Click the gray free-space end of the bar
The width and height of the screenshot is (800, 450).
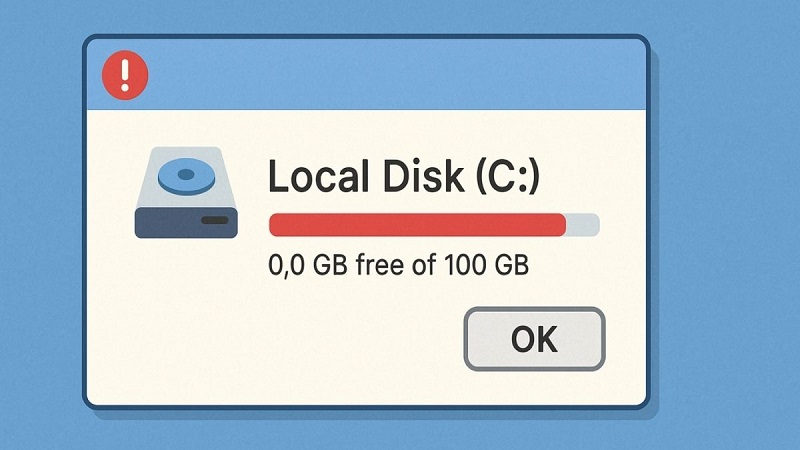point(584,225)
